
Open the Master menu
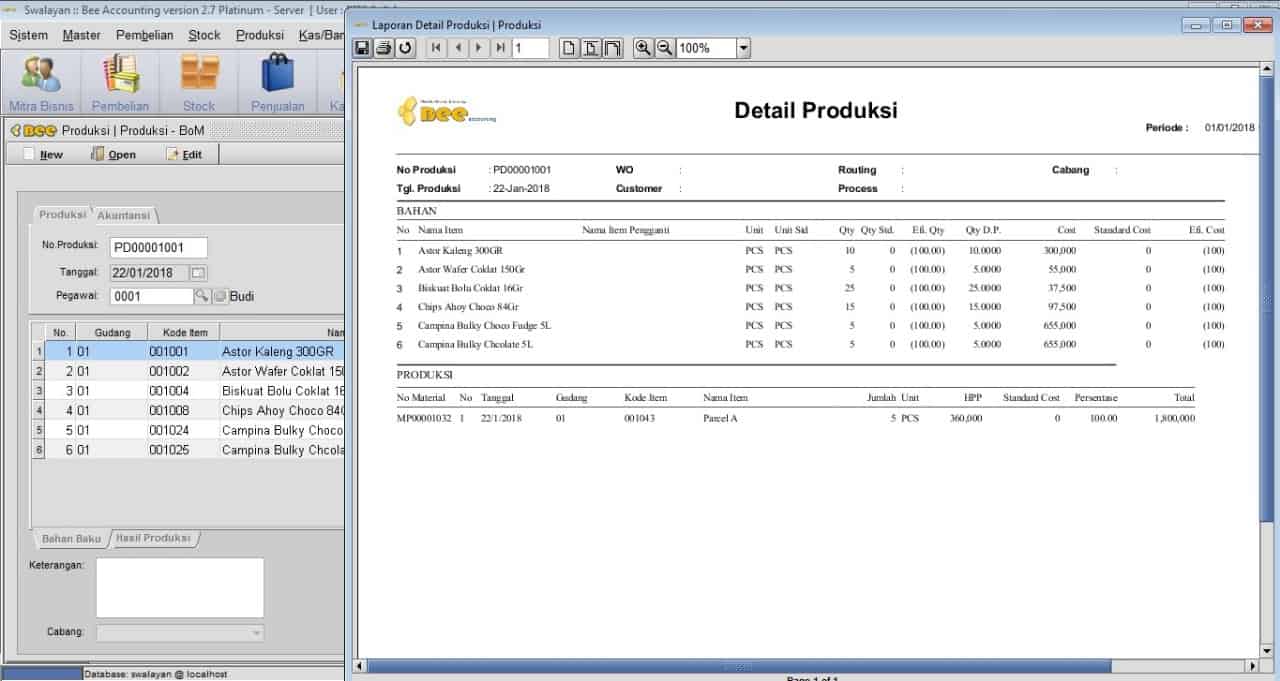click(x=81, y=35)
